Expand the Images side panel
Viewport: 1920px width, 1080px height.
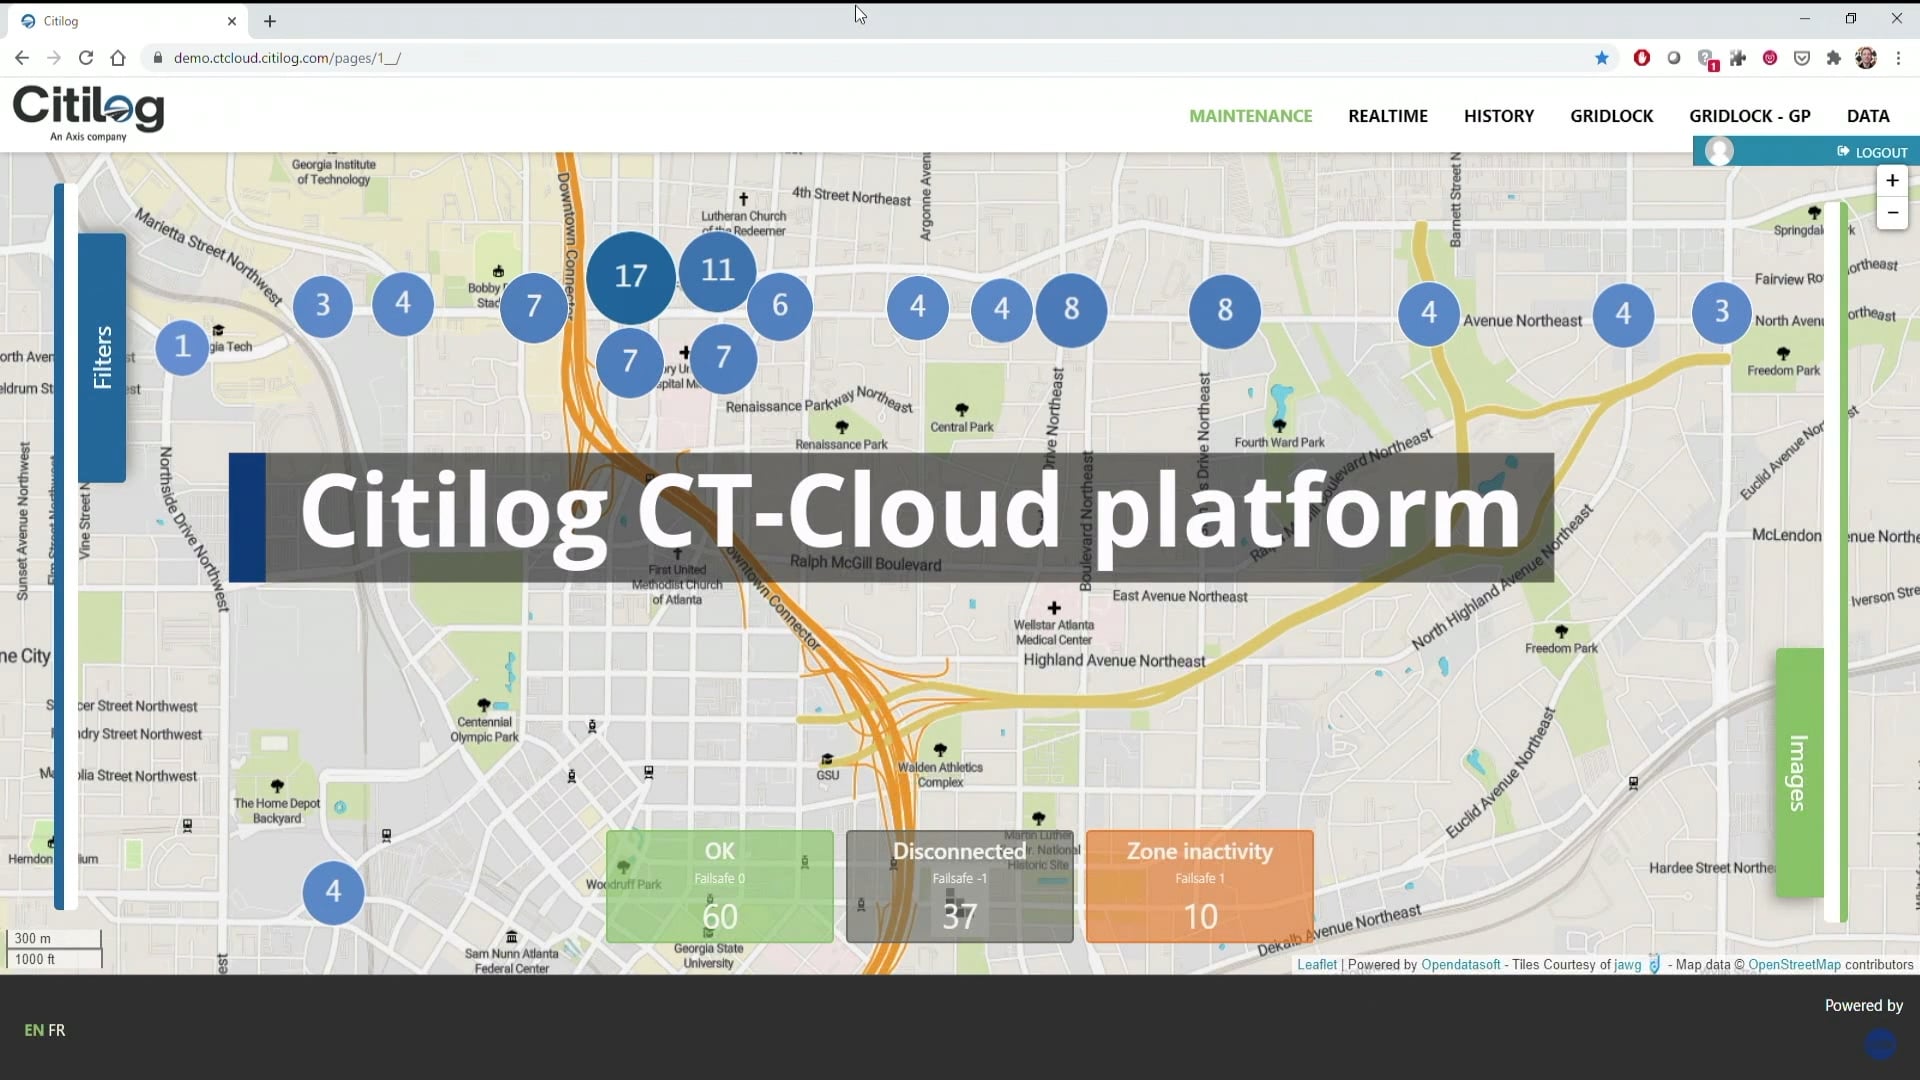pyautogui.click(x=1799, y=773)
